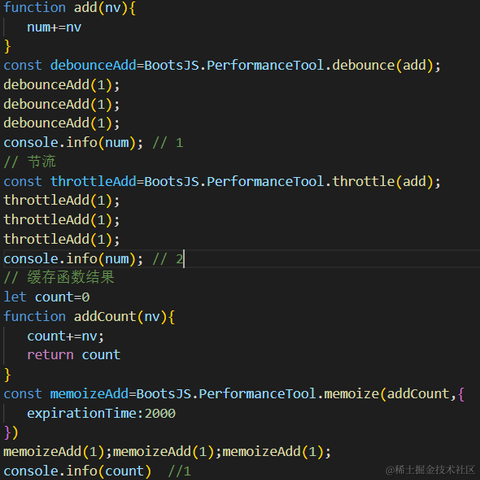Image resolution: width=480 pixels, height=480 pixels.
Task: Click the second throttleAdd(1); call line
Action: pos(61,220)
